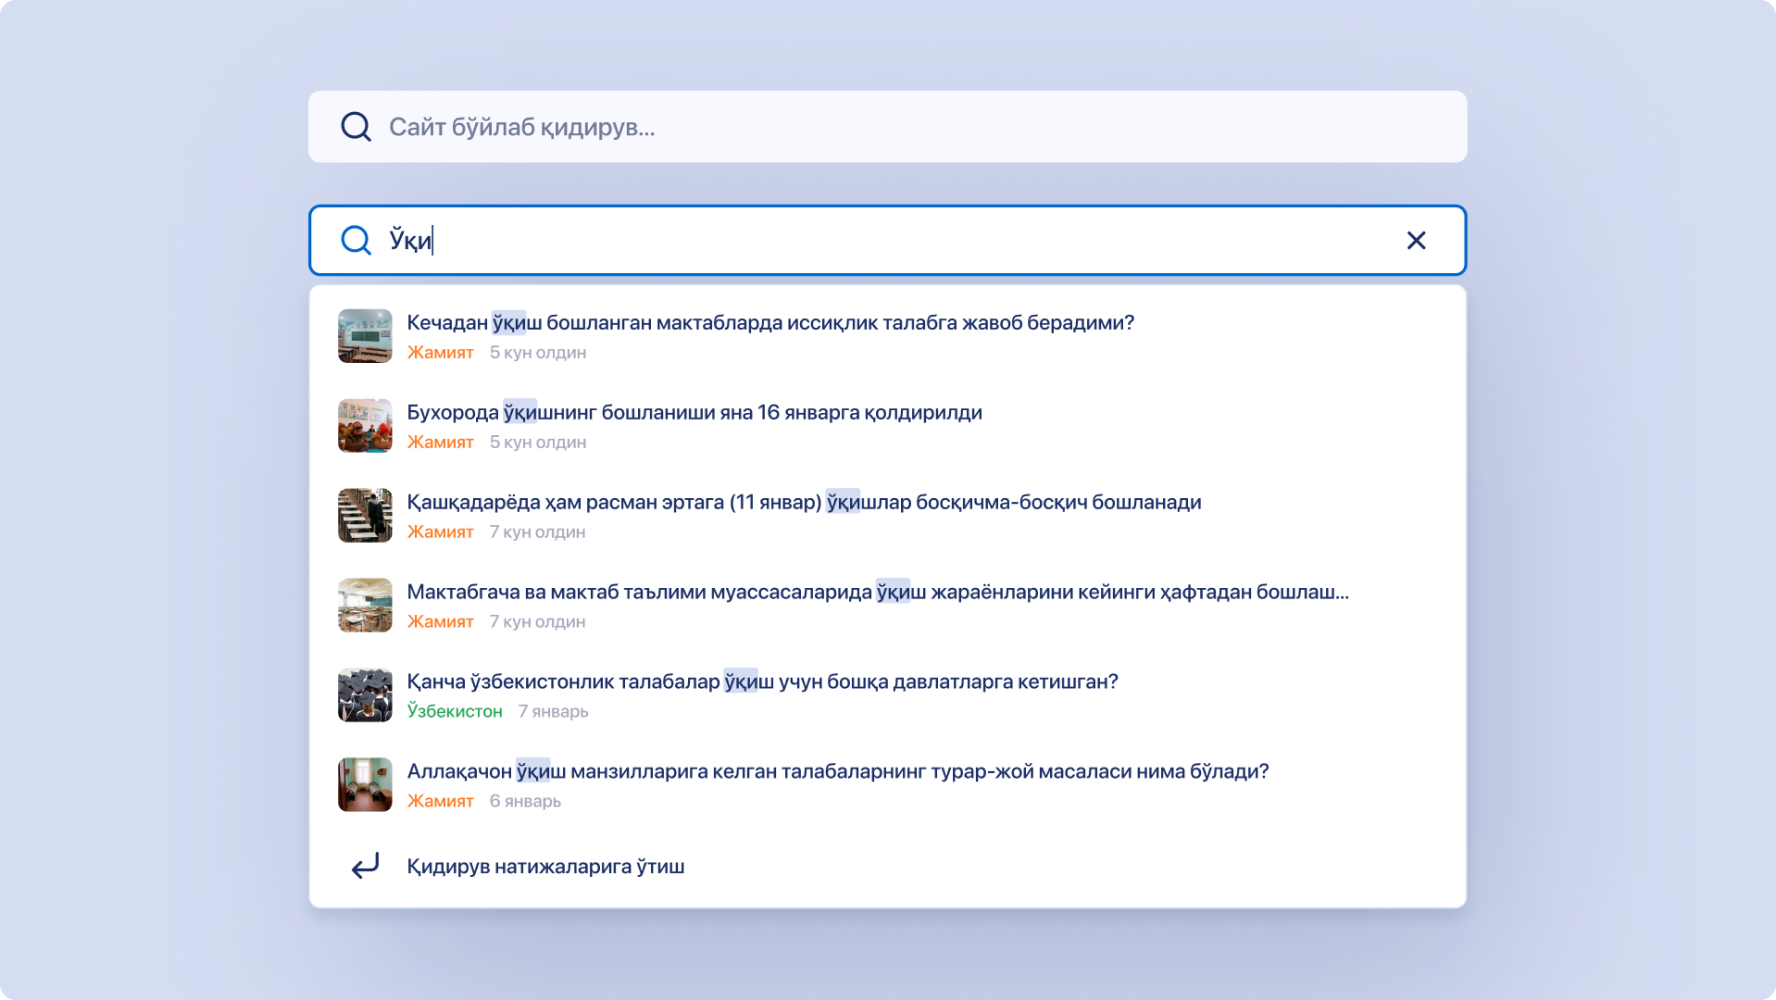This screenshot has height=1000, width=1776.
Task: Click the 'Жамият' tag under the first result
Action: 440,352
